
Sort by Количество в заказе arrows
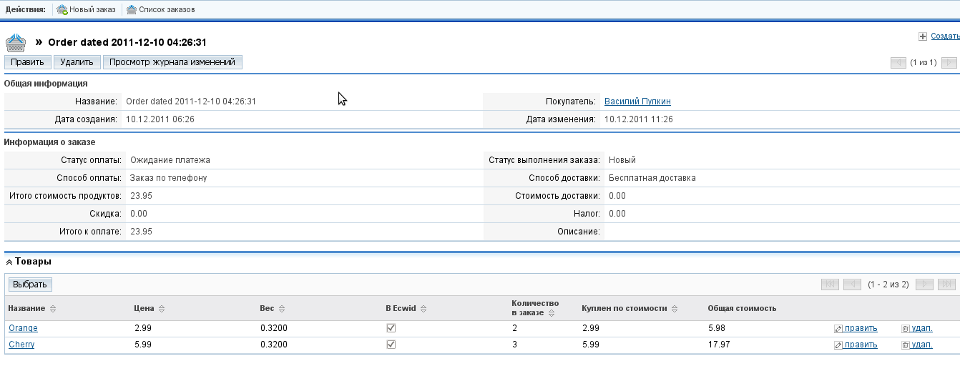[552, 313]
